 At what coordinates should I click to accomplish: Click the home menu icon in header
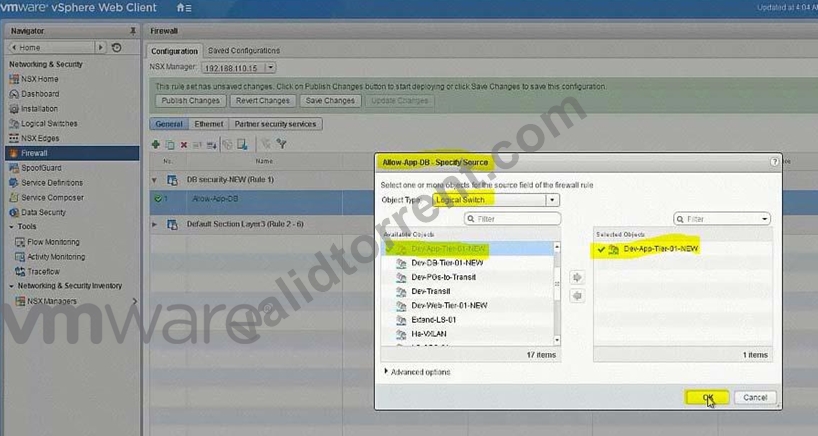[184, 8]
